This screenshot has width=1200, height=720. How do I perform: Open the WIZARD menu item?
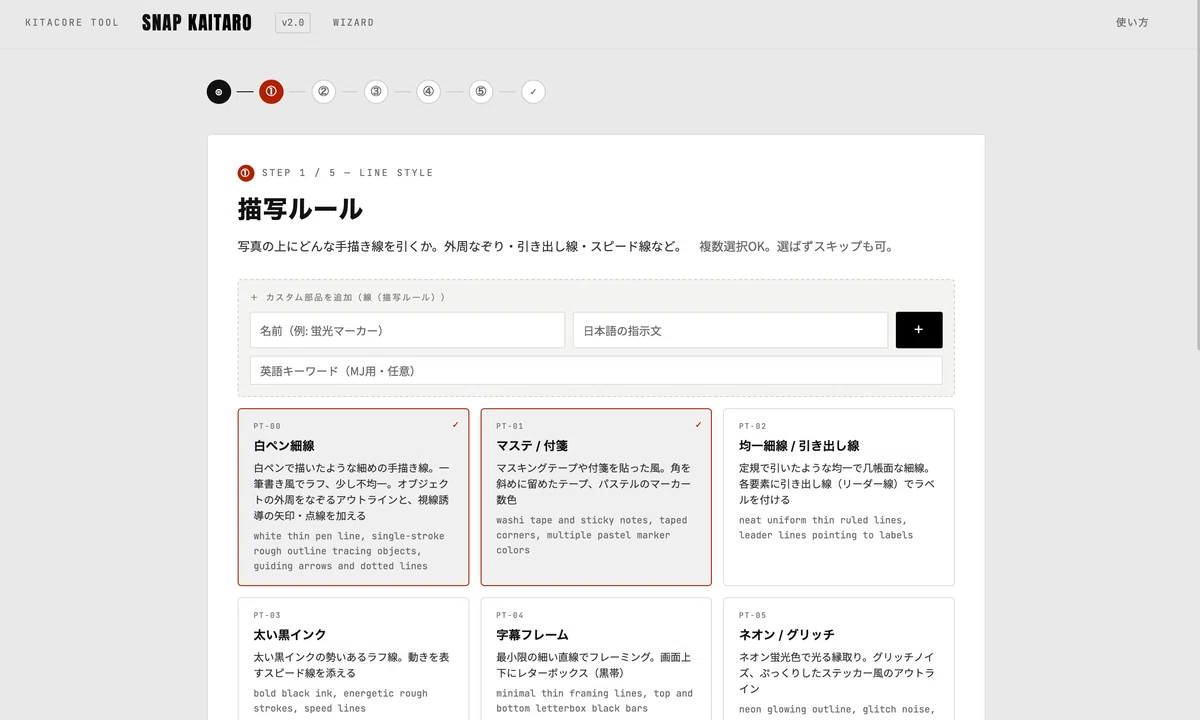pyautogui.click(x=353, y=23)
